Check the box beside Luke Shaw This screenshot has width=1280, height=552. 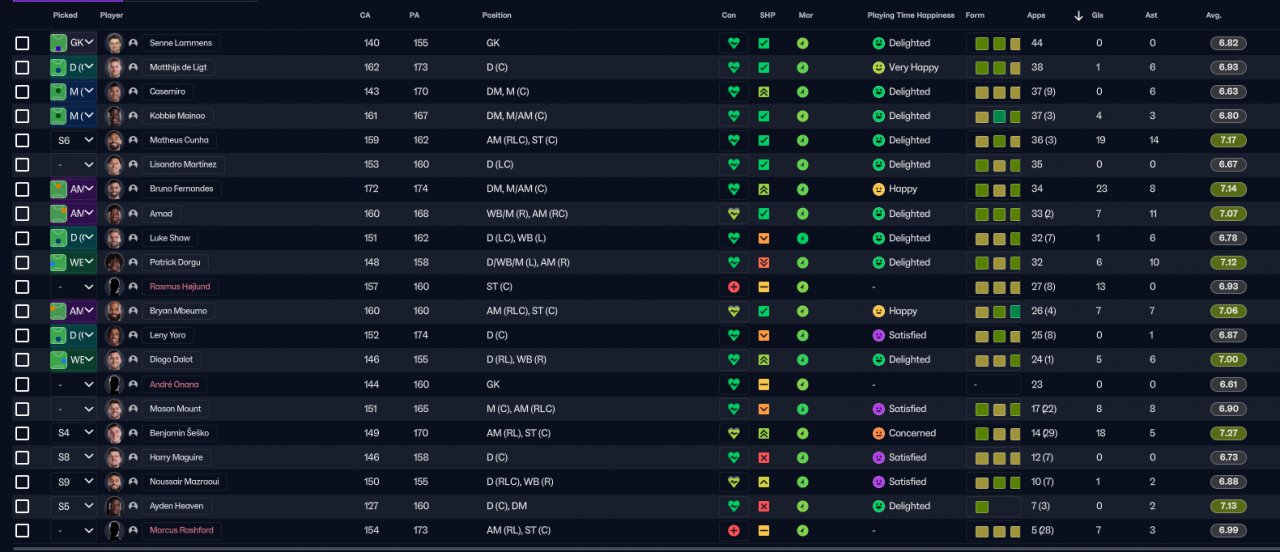[22, 238]
